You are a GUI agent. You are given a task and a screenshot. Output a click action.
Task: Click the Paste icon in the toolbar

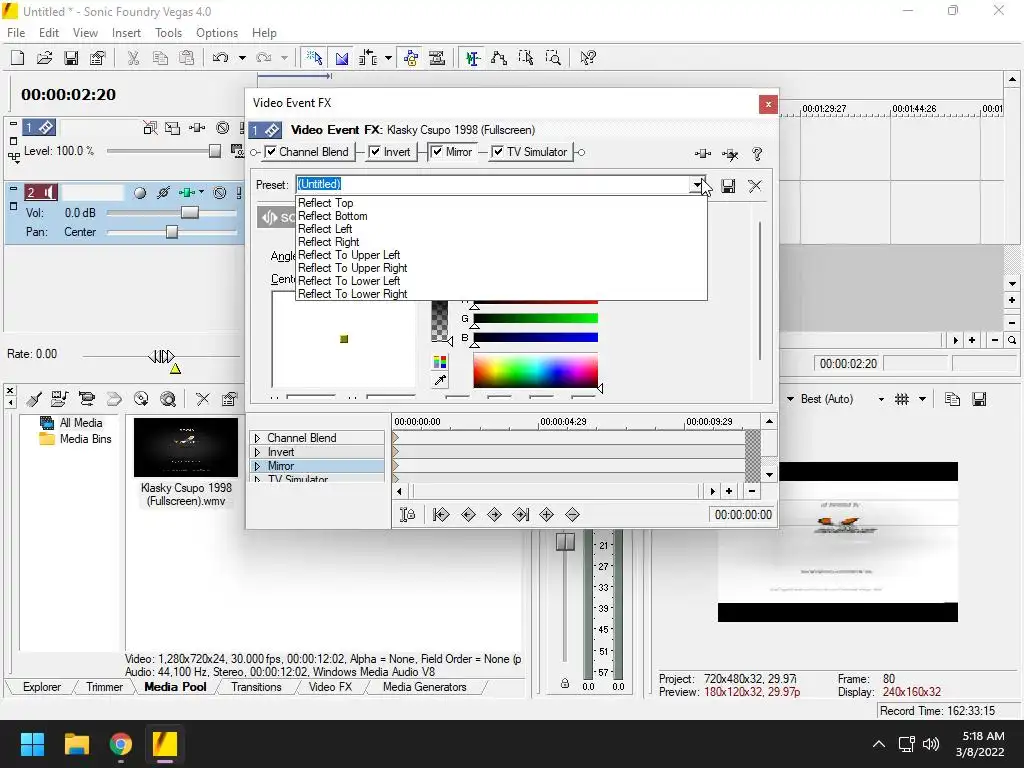187,58
